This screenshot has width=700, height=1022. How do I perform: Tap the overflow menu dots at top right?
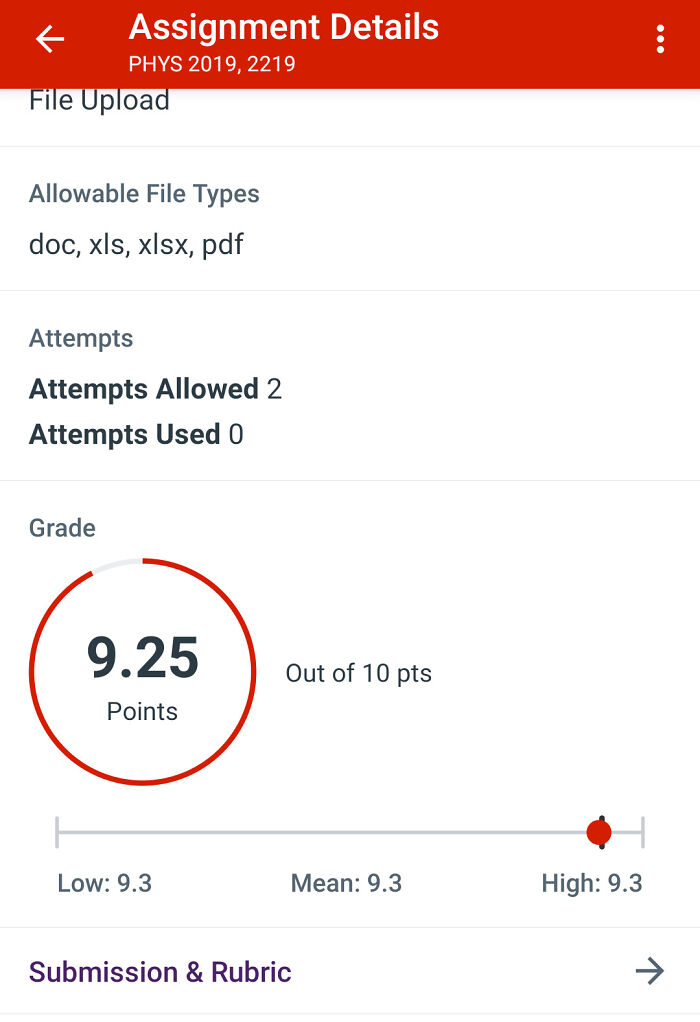pyautogui.click(x=660, y=40)
